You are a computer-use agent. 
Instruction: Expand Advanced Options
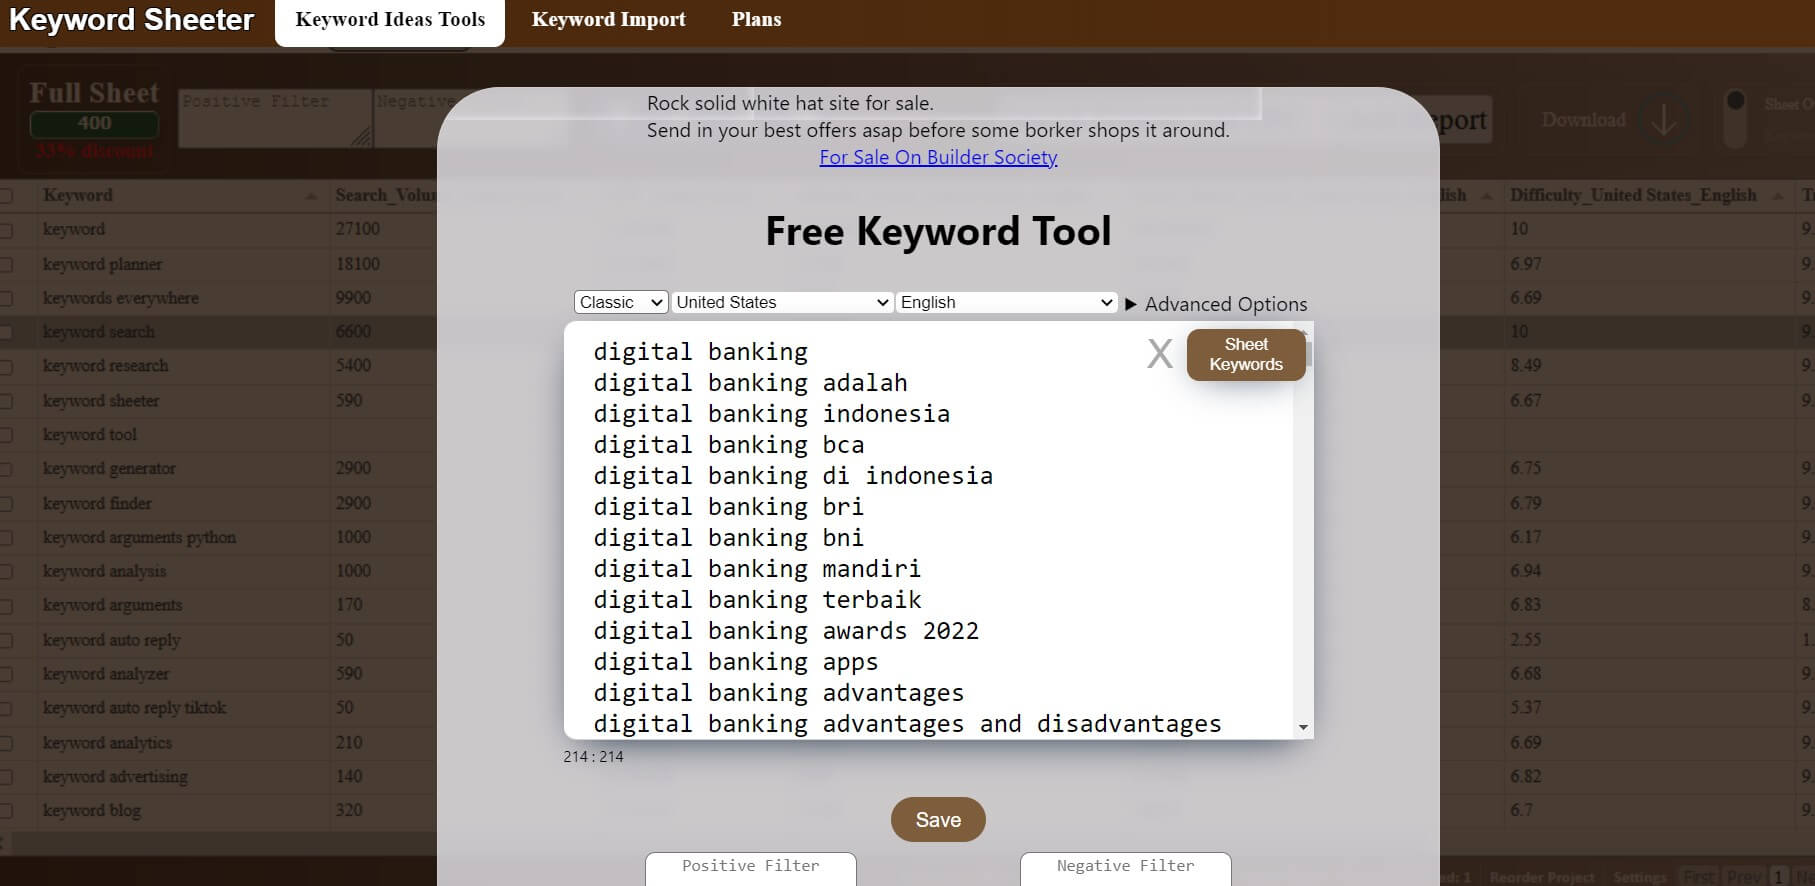pos(1216,304)
